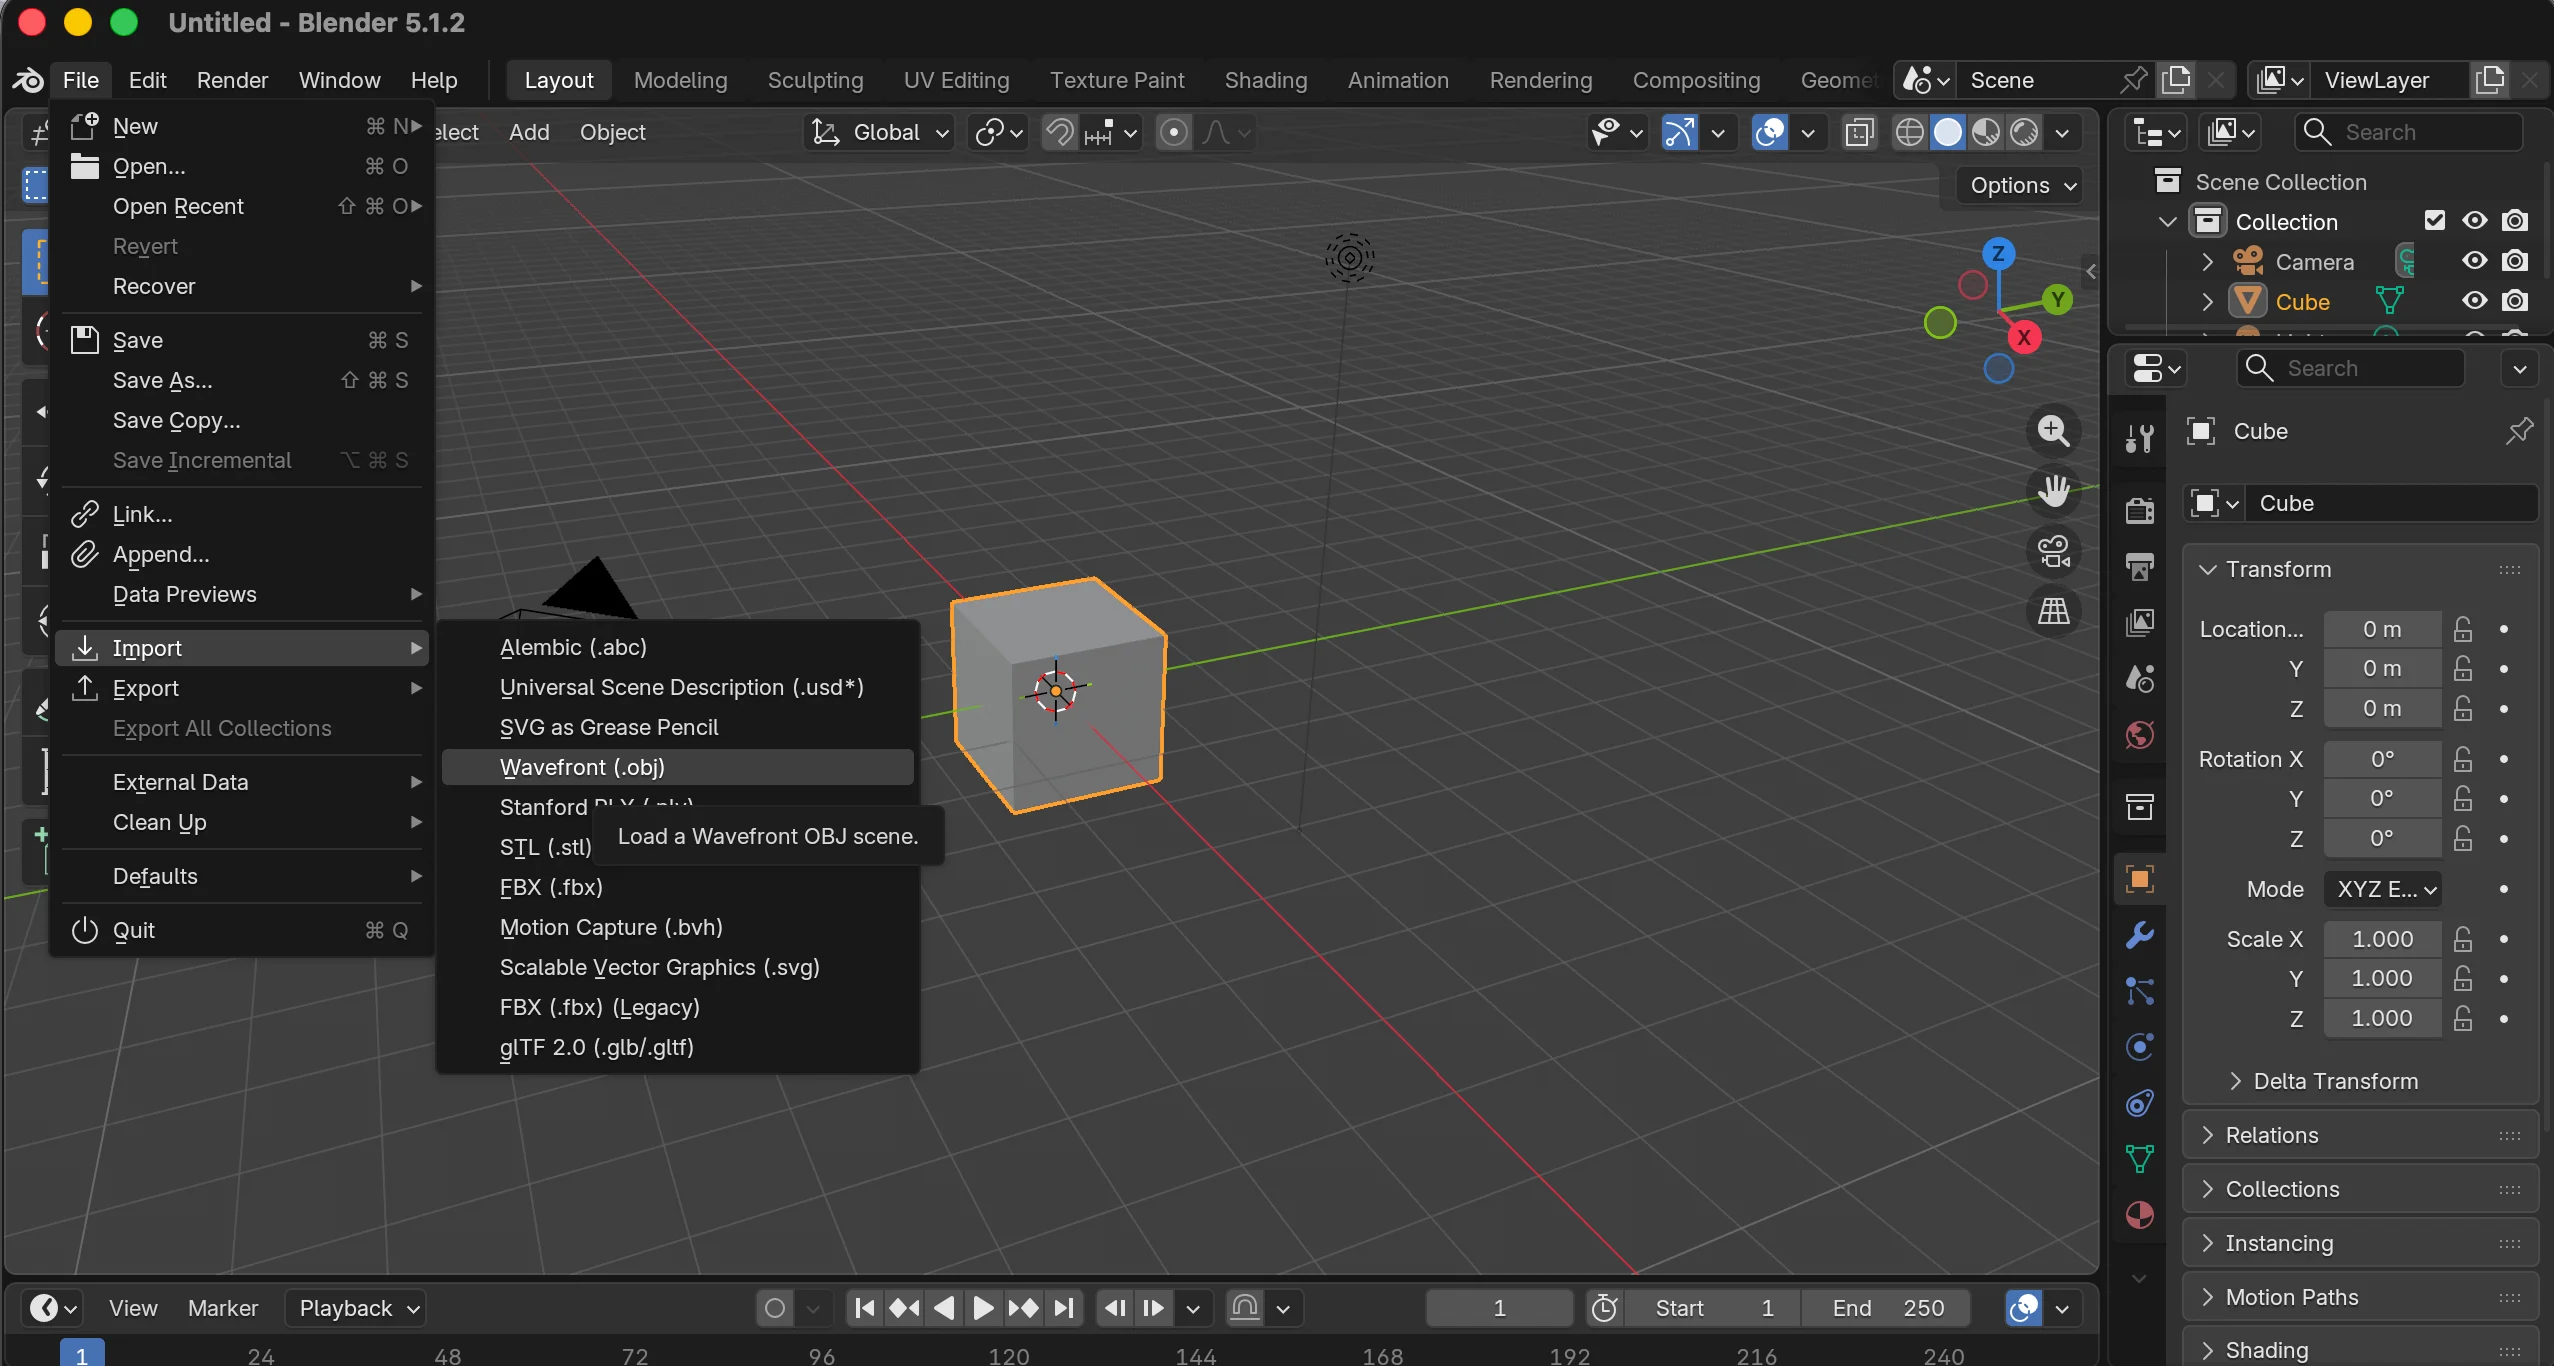Select wireframe viewport shading icon
The image size is (2554, 1366).
(1909, 132)
